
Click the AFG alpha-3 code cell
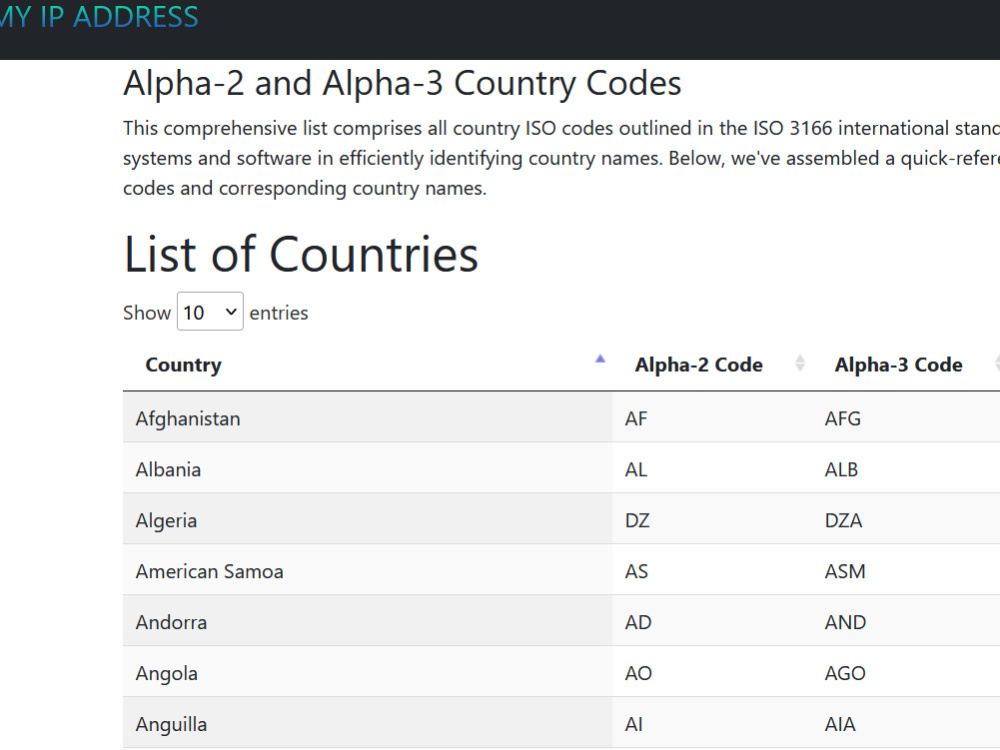pyautogui.click(x=906, y=418)
